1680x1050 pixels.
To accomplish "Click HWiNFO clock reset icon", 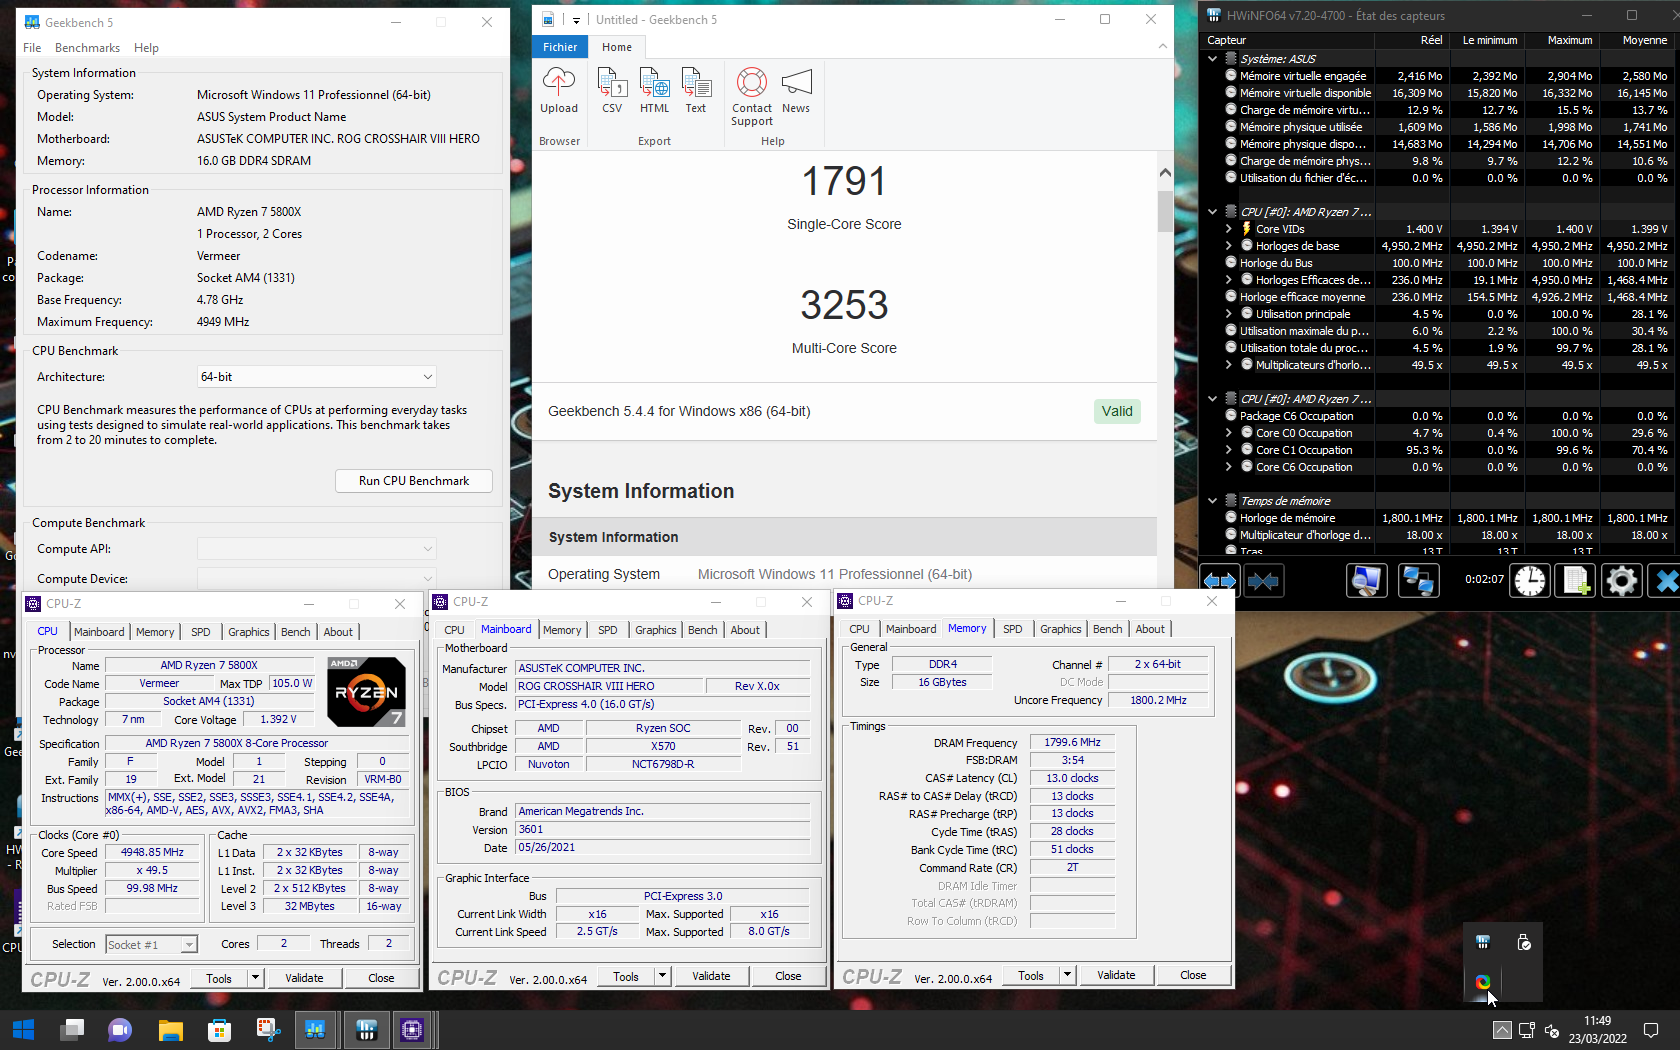I will tap(1530, 581).
